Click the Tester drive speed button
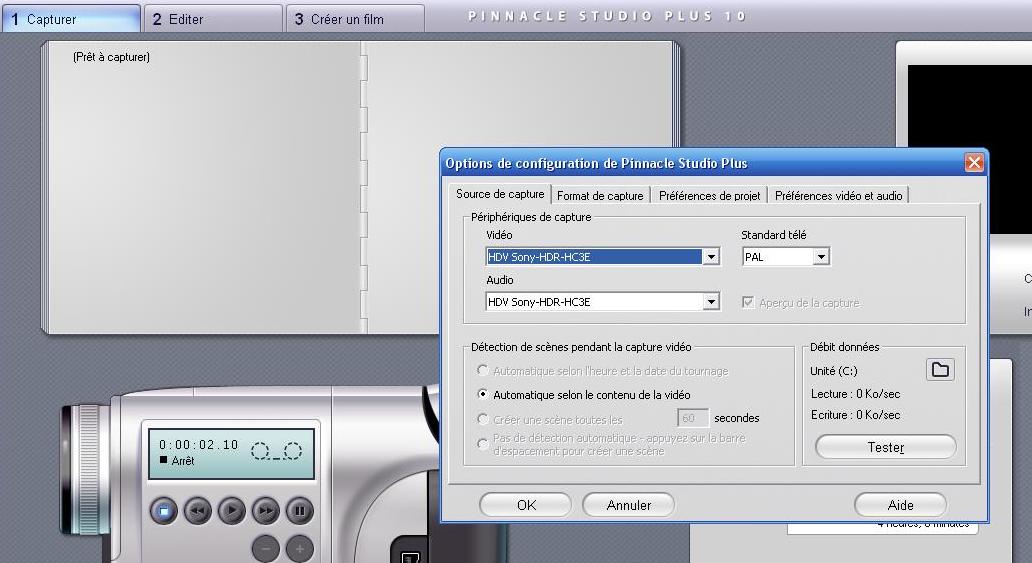 (886, 447)
